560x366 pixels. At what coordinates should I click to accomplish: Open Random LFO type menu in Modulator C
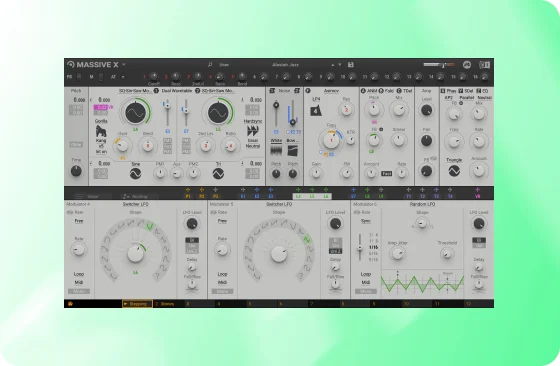[422, 204]
